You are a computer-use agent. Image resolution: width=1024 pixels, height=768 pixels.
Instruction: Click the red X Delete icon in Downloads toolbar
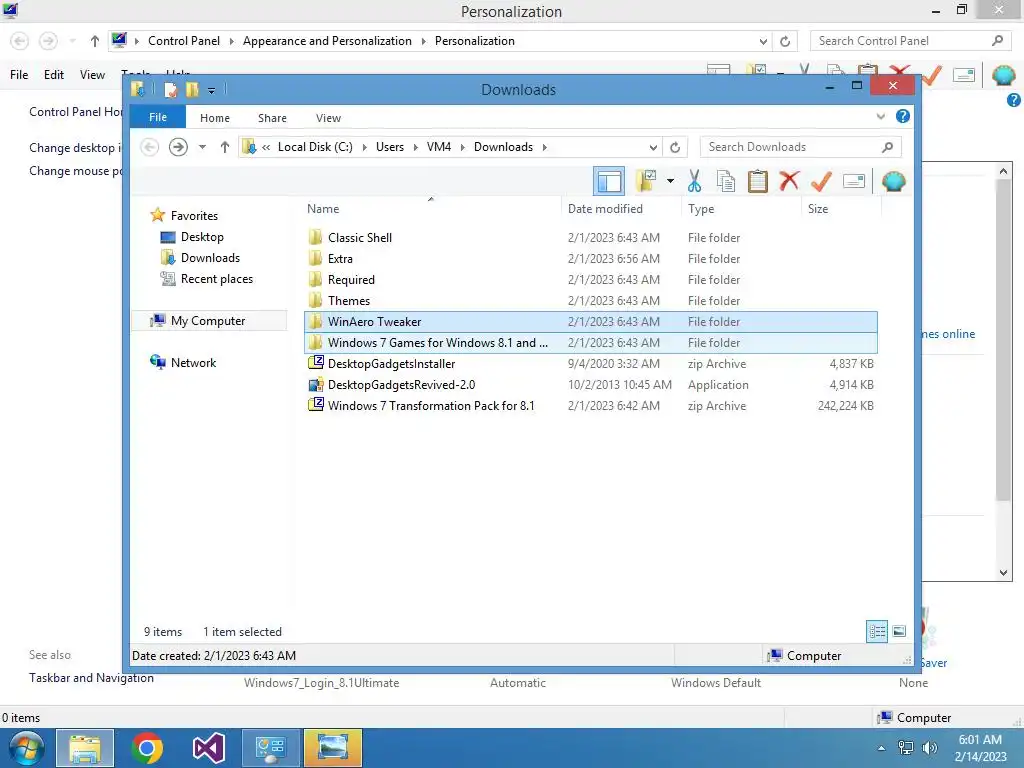[x=789, y=180]
